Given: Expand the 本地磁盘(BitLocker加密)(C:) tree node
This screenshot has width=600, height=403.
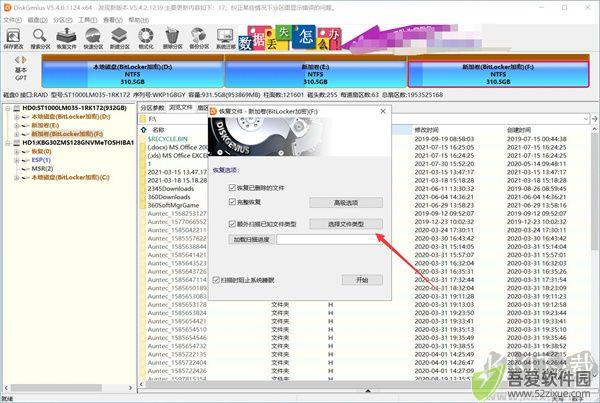Looking at the screenshot, I should click(17, 178).
